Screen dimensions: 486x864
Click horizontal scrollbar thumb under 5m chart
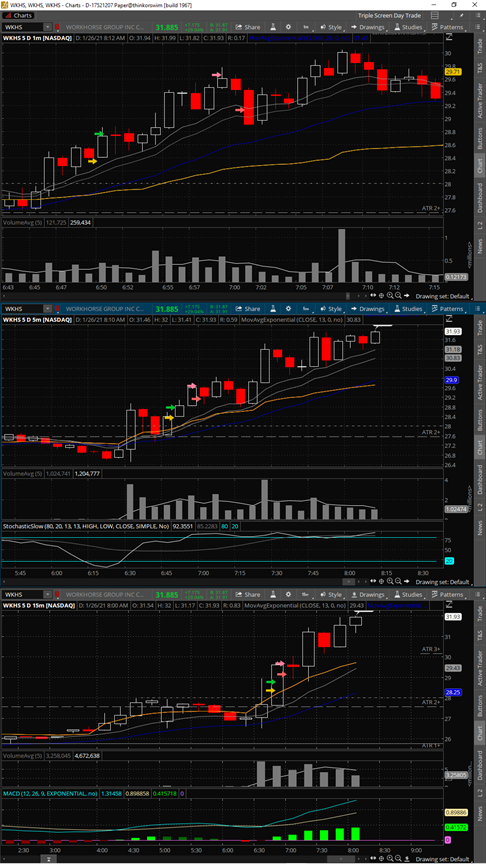349,581
